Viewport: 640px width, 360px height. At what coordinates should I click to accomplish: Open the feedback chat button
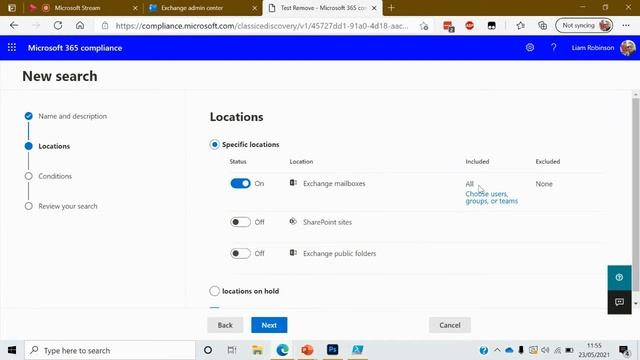click(619, 302)
